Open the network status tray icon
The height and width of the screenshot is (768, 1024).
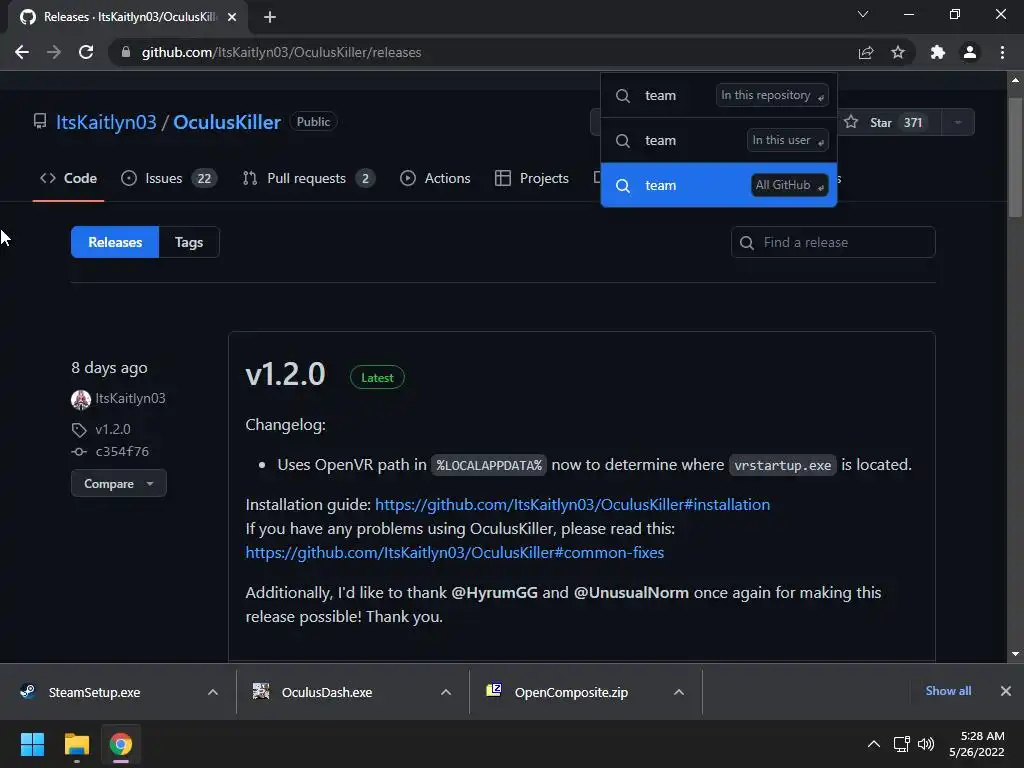coord(902,744)
